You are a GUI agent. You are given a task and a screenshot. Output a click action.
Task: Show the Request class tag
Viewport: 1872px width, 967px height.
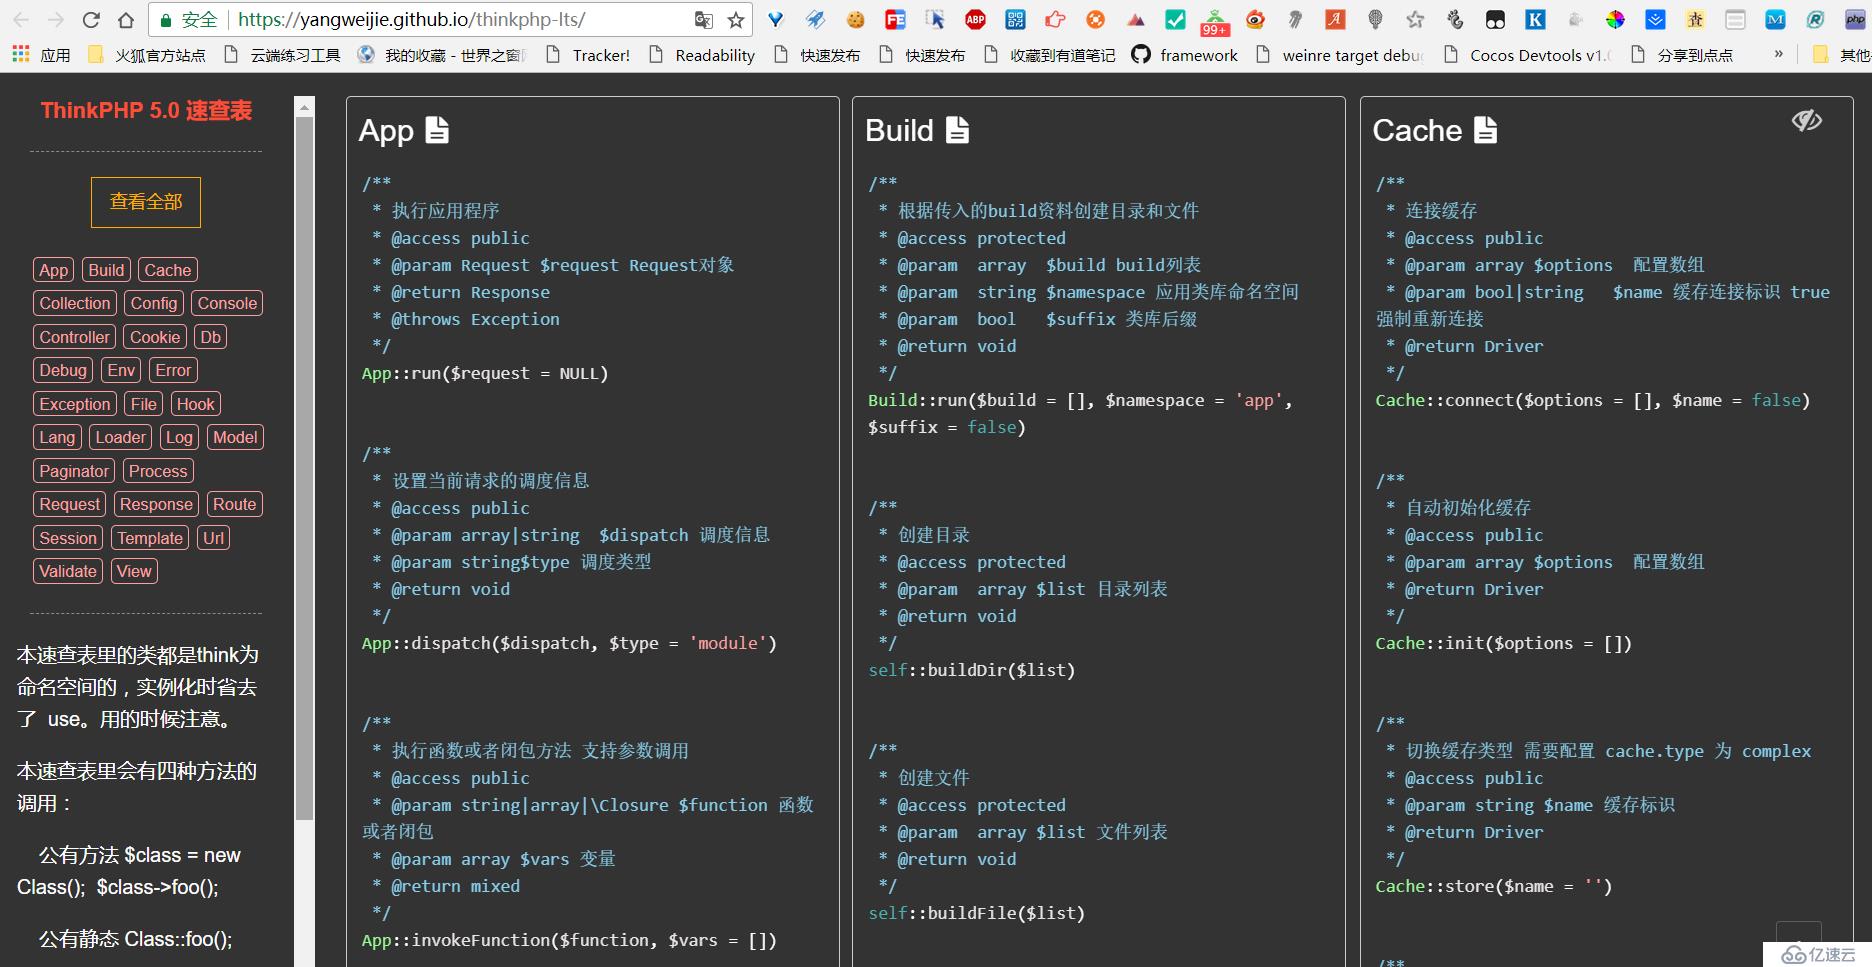click(69, 504)
